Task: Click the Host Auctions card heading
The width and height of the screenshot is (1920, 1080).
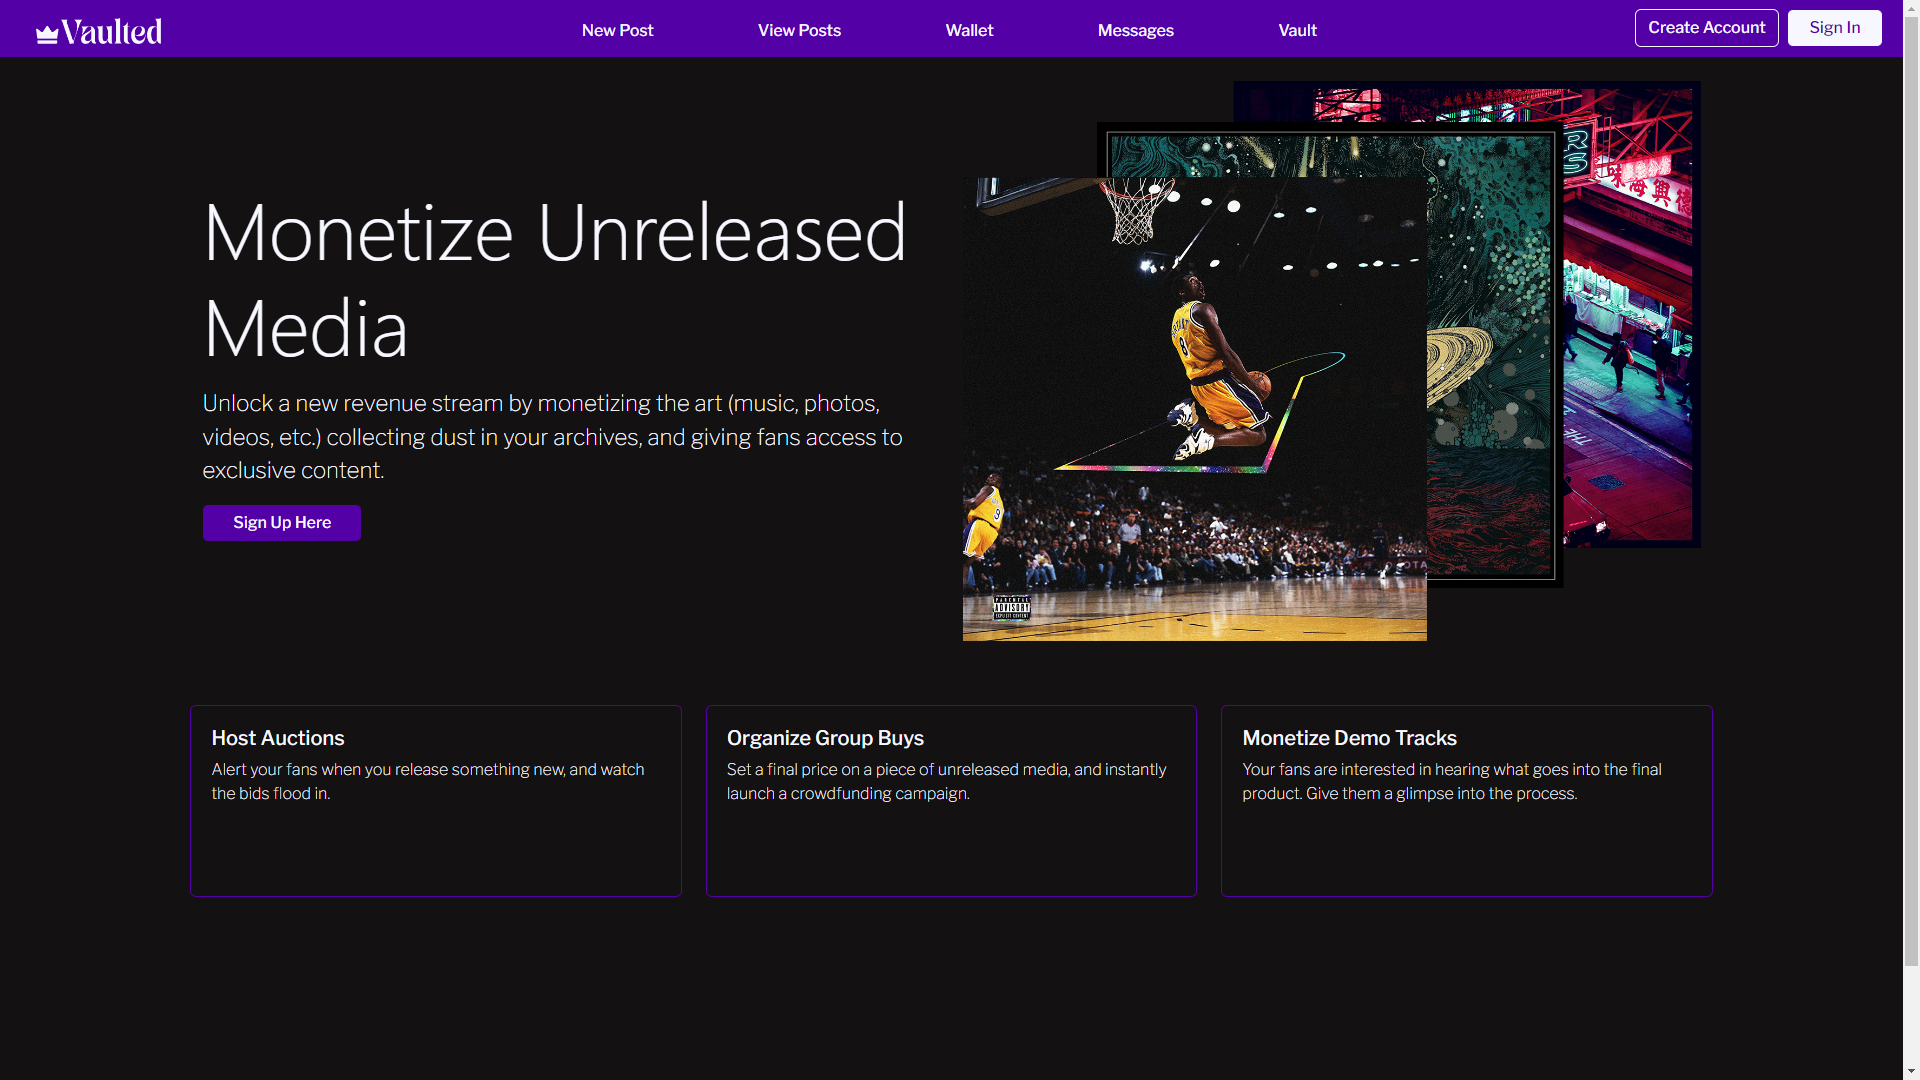Action: pos(278,738)
